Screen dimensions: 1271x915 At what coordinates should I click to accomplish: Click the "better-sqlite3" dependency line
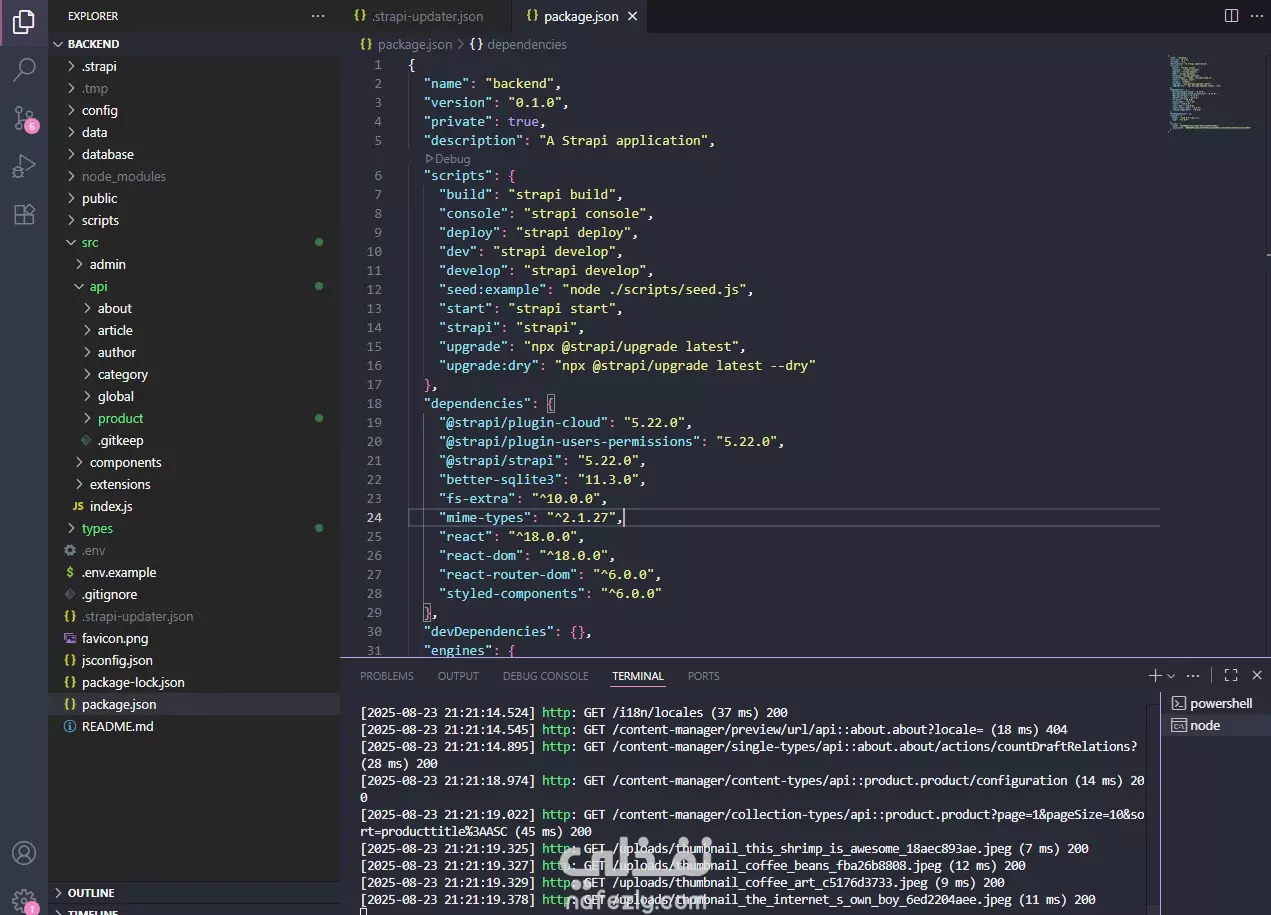[543, 479]
